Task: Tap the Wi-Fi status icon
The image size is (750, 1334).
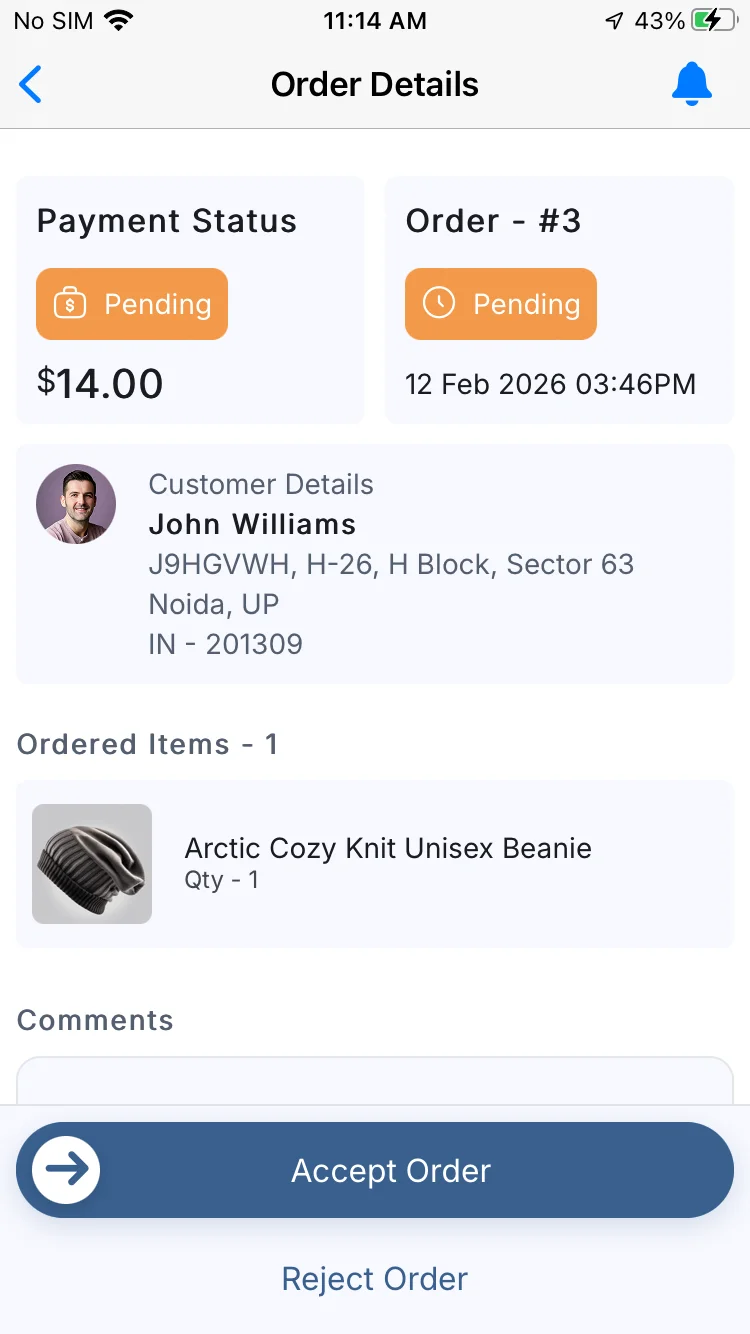Action: click(119, 21)
